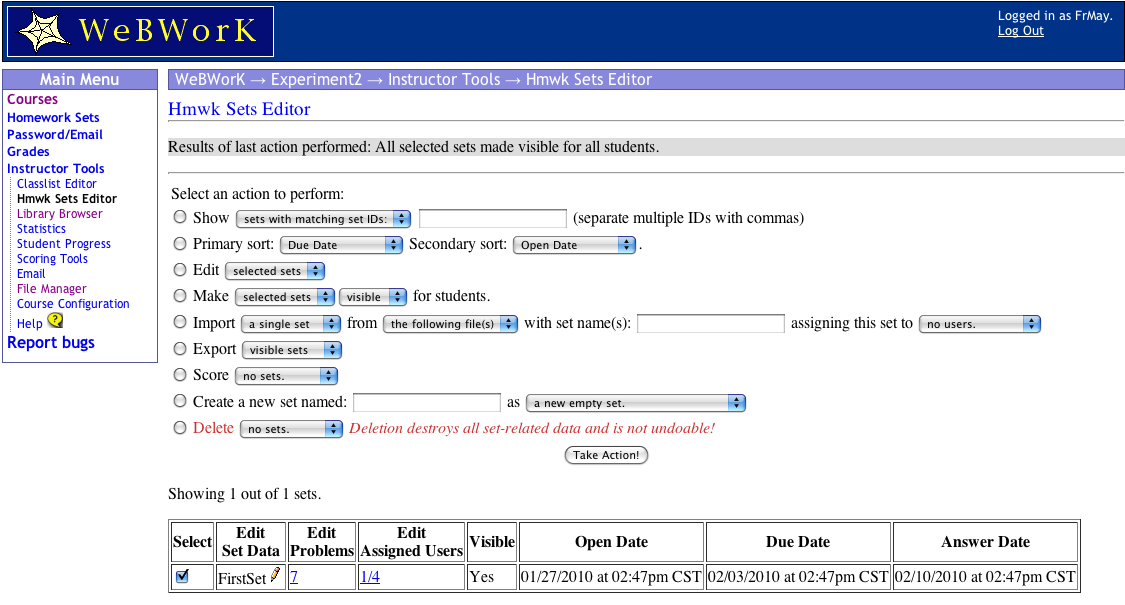Select the Make radio button
Image resolution: width=1125 pixels, height=605 pixels.
[x=180, y=295]
